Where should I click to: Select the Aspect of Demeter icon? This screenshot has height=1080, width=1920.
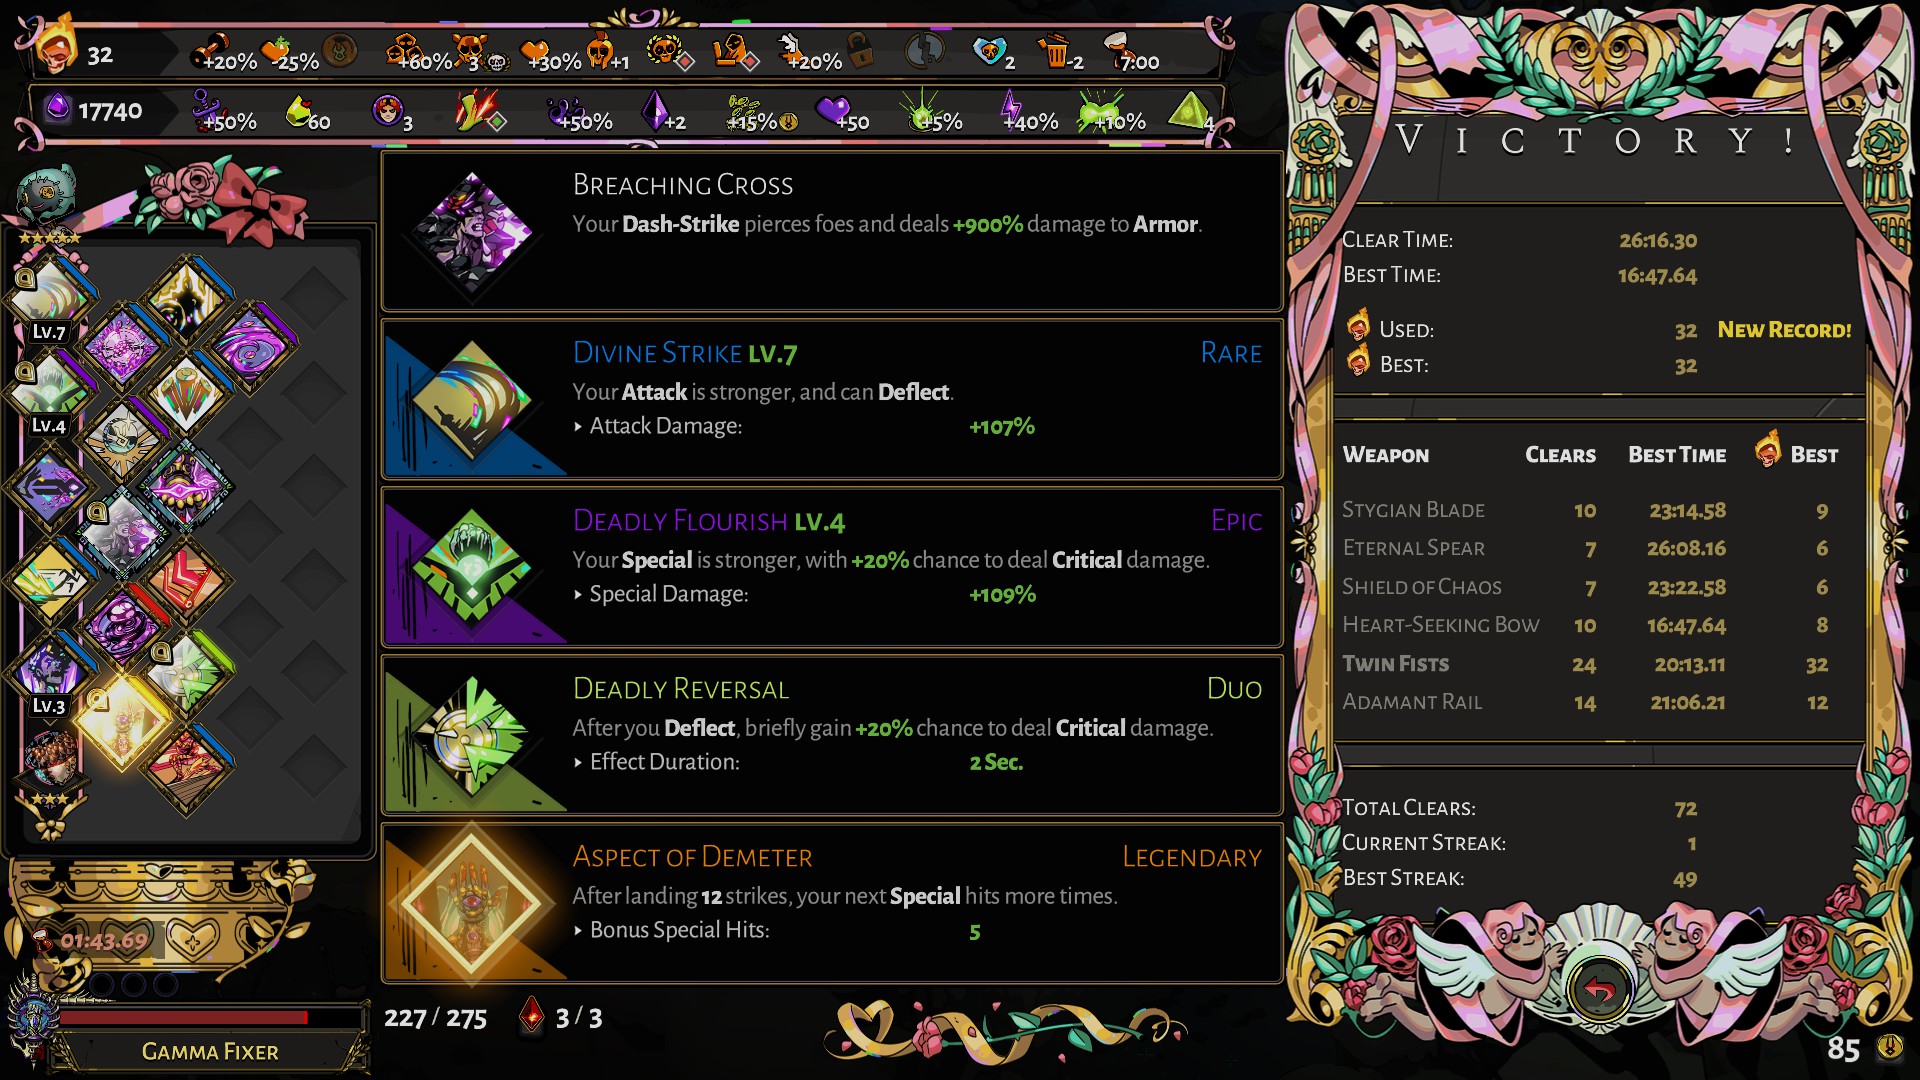point(472,904)
